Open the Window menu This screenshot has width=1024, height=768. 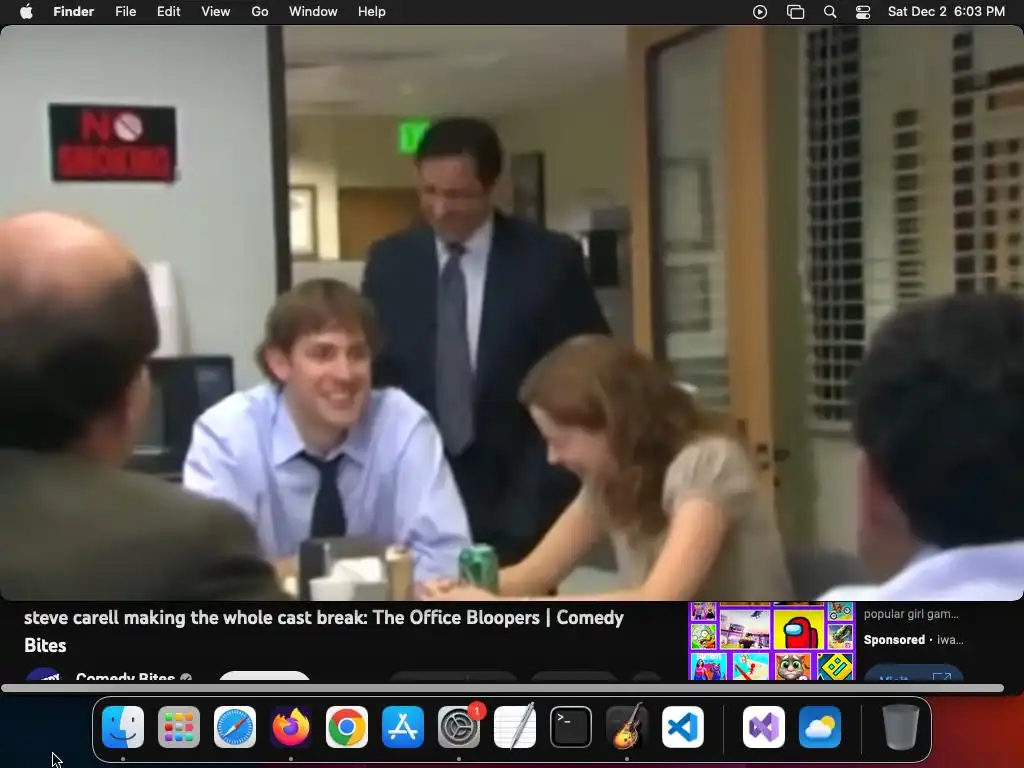tap(313, 12)
